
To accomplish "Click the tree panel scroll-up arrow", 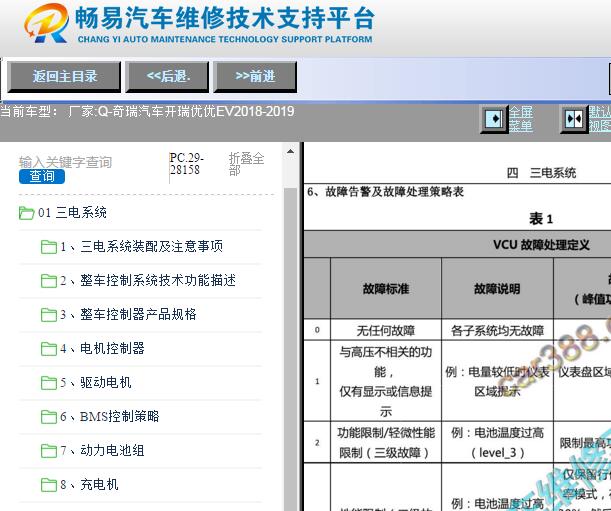I will (x=290, y=151).
